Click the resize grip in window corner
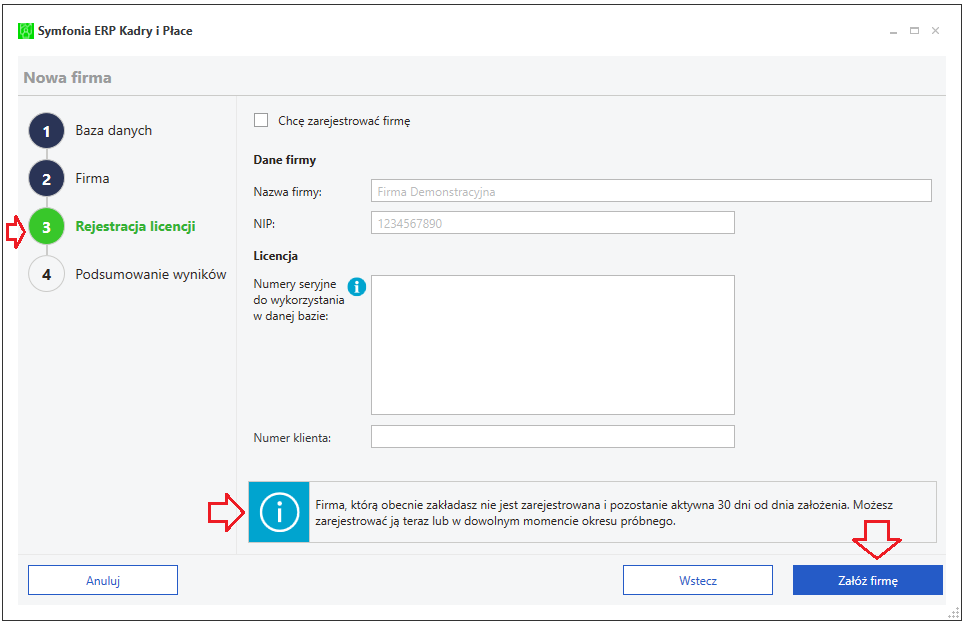The width and height of the screenshot is (965, 623). (x=953, y=613)
